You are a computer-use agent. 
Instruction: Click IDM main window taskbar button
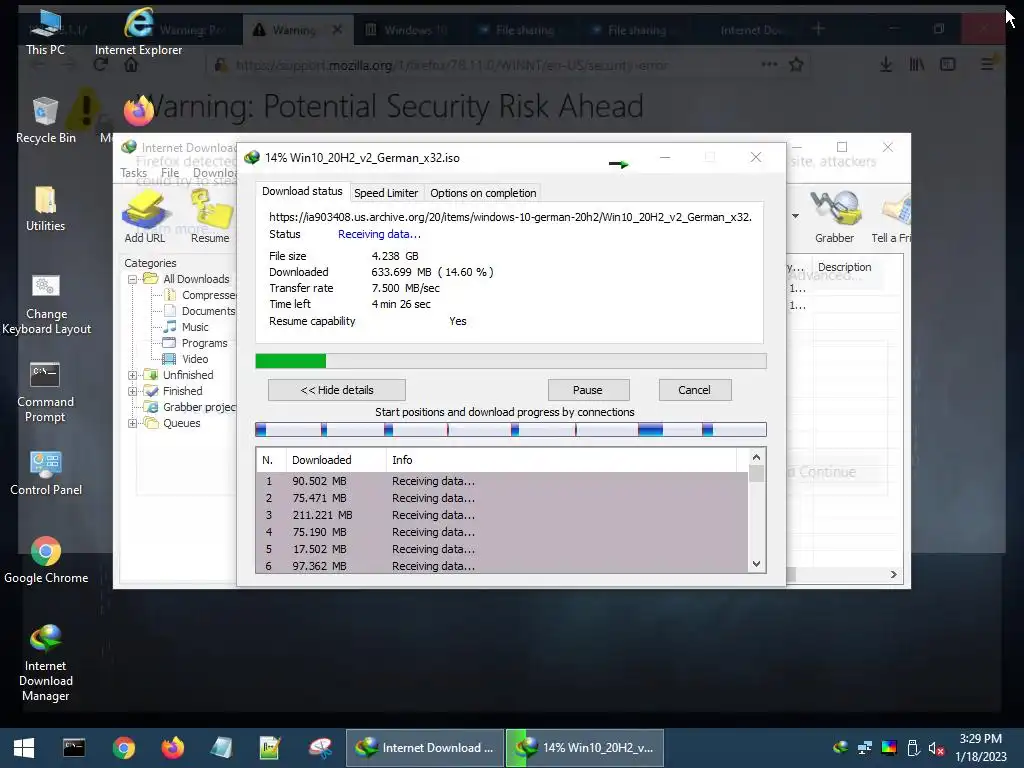coord(425,748)
